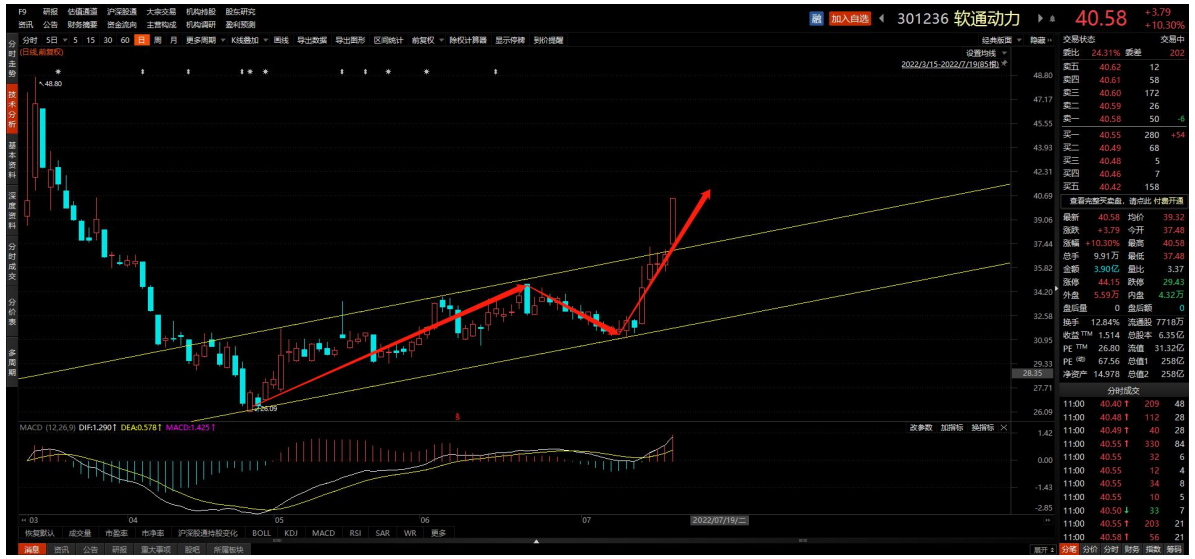This screenshot has height=559, width=1195.
Task: Select the BOLL indicator tab
Action: [x=261, y=533]
